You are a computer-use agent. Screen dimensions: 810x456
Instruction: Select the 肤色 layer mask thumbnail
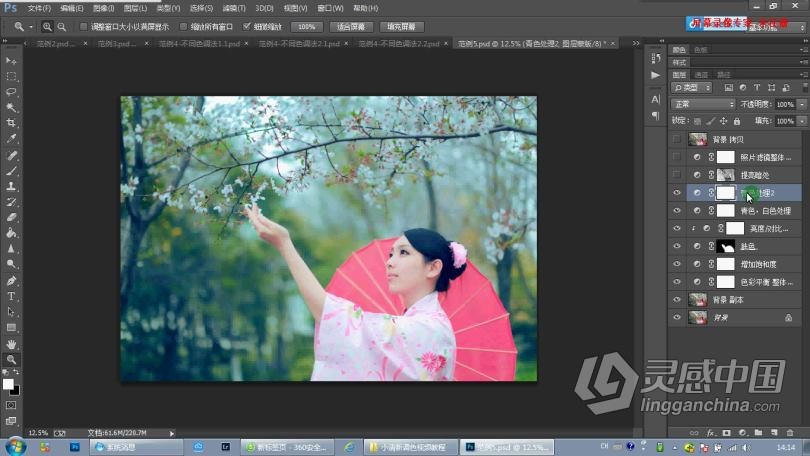tap(725, 246)
